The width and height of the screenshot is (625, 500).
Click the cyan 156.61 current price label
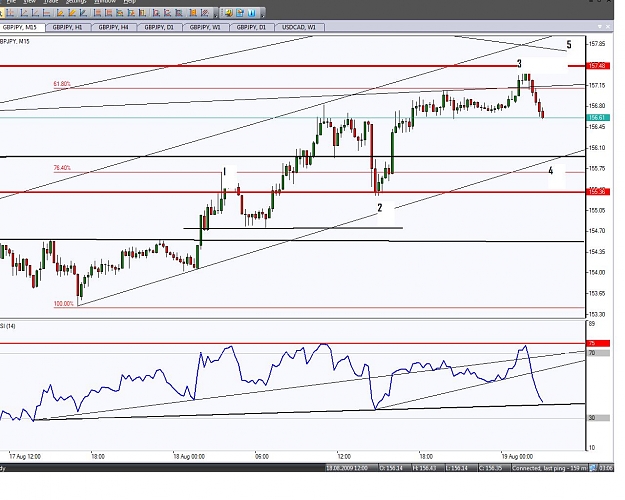(598, 117)
